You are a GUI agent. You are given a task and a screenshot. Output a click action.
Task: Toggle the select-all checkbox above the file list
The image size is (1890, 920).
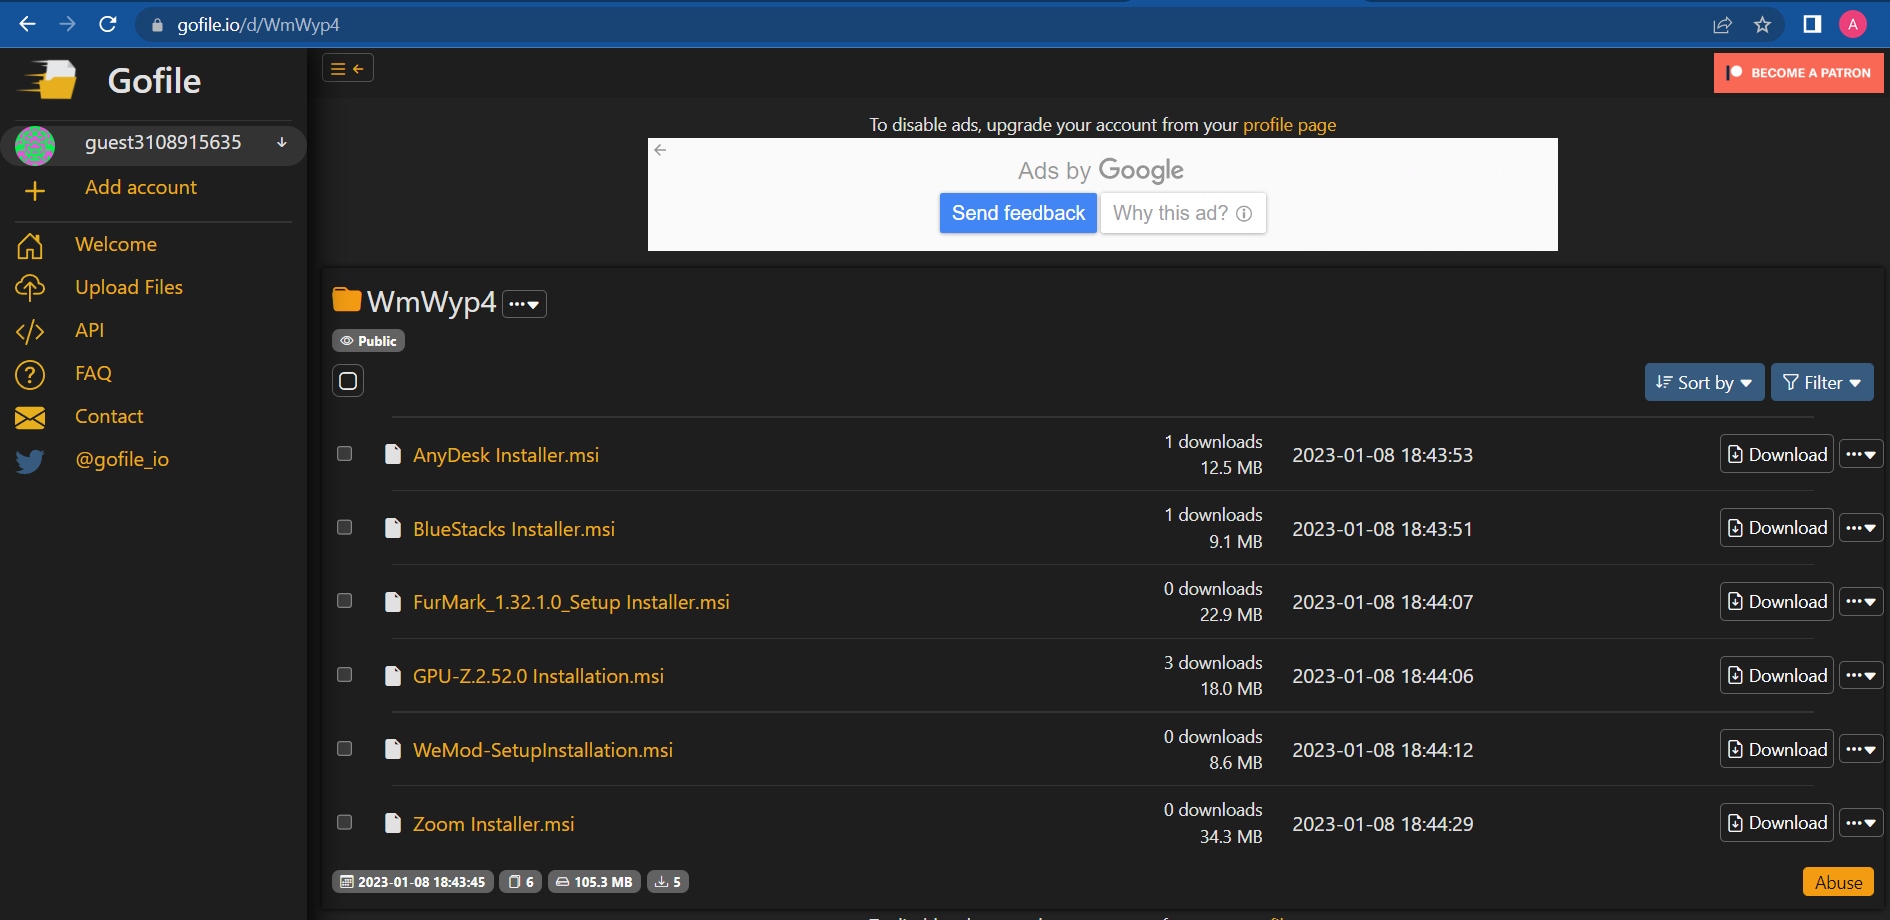(347, 381)
